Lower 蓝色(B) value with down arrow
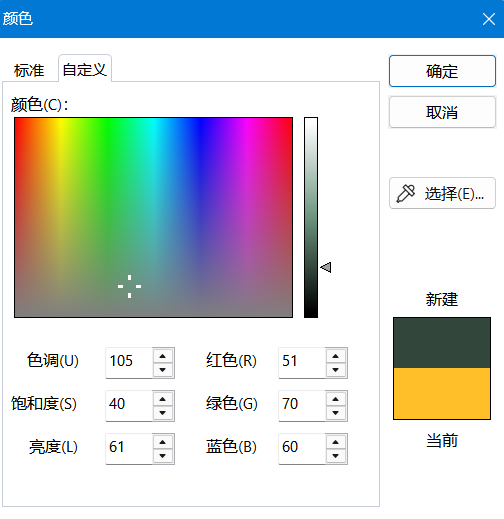The image size is (504, 519). point(336,456)
